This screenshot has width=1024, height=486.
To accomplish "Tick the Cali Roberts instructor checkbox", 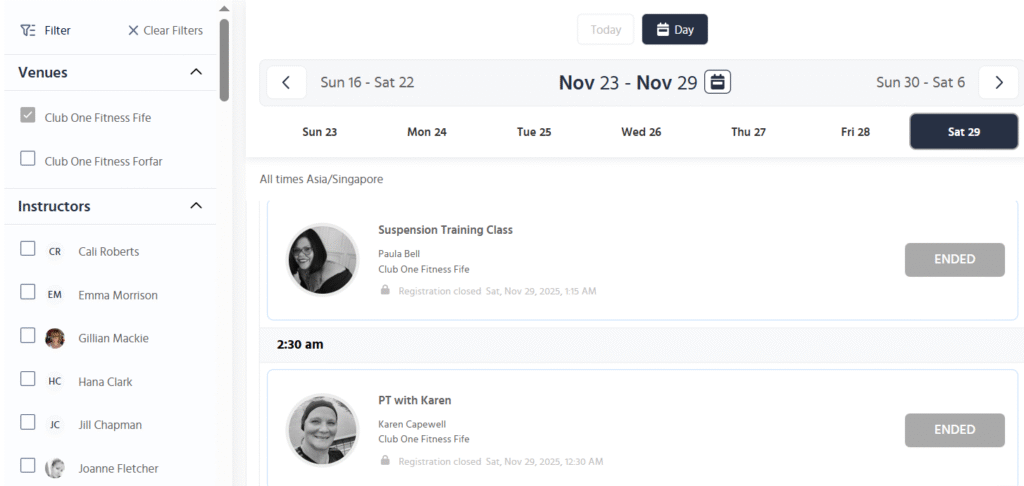I will (x=28, y=250).
